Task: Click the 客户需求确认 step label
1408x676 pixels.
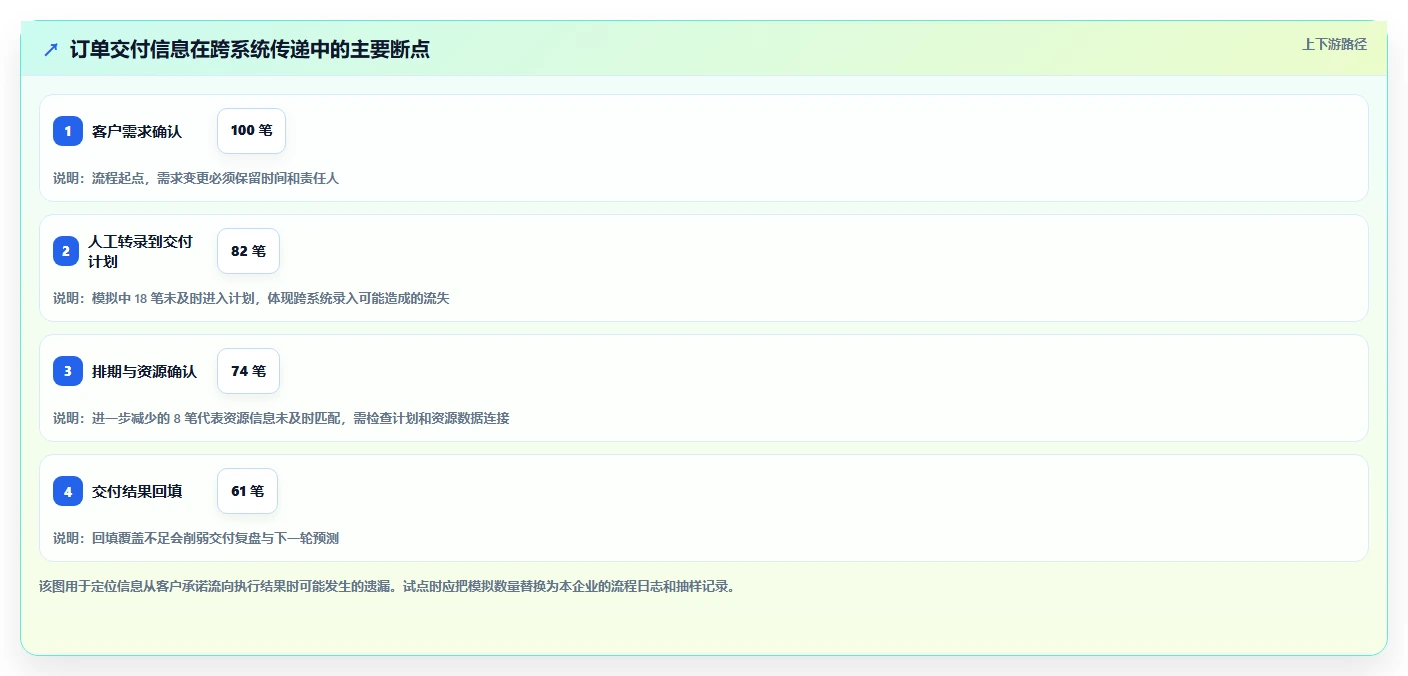Action: tap(137, 131)
